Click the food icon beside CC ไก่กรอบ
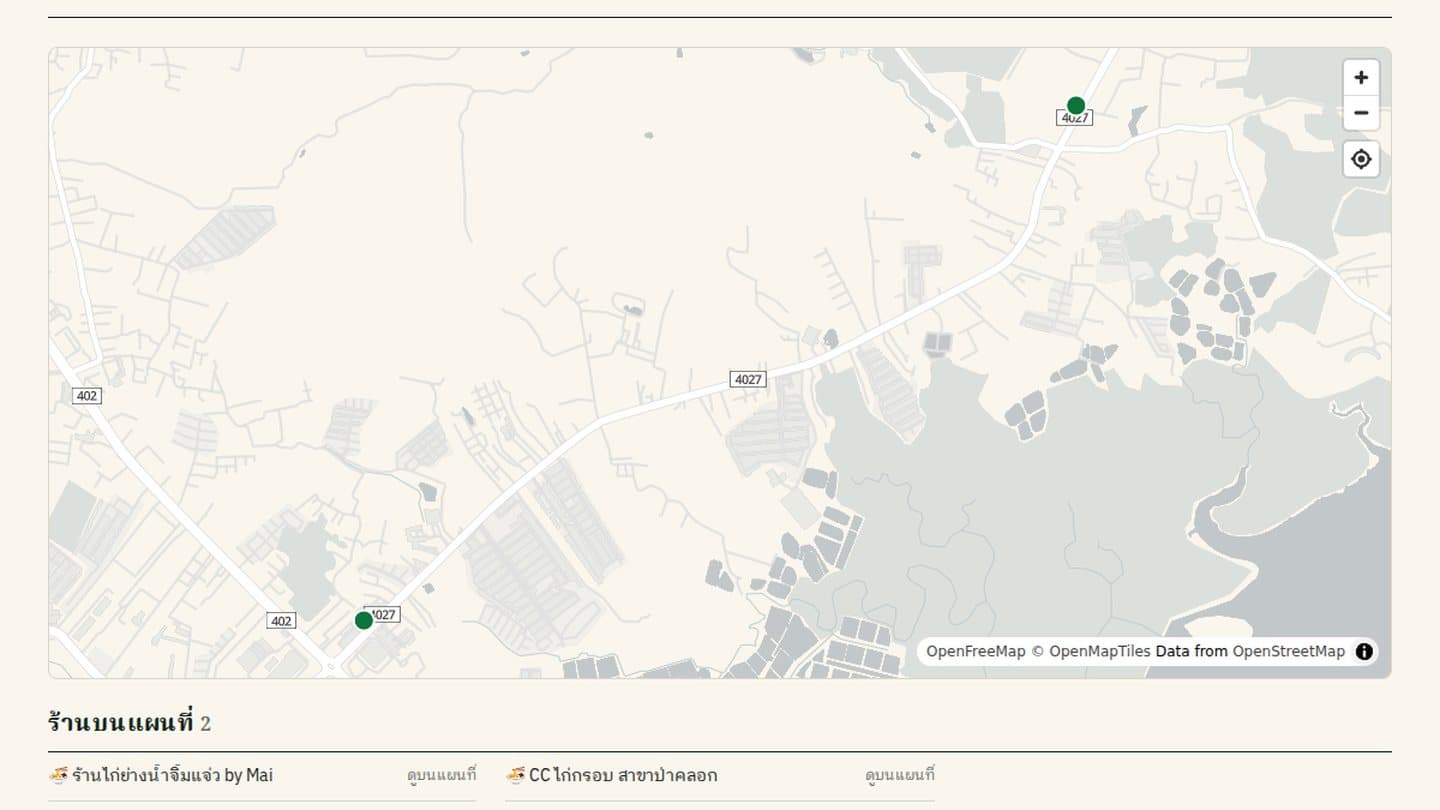The height and width of the screenshot is (810, 1440). tap(516, 775)
